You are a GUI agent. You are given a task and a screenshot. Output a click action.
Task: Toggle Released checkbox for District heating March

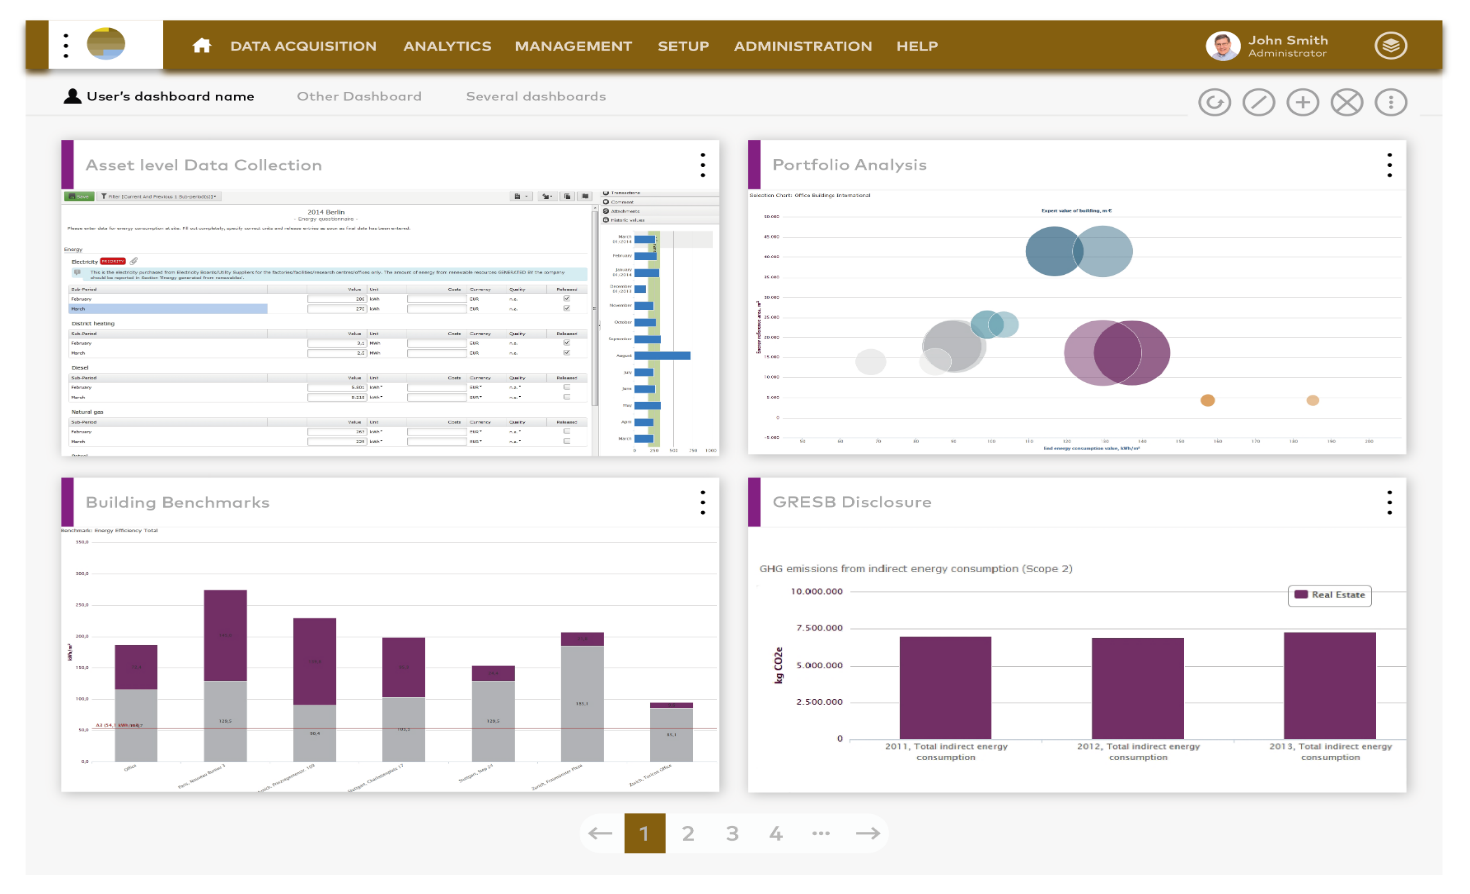(x=567, y=352)
